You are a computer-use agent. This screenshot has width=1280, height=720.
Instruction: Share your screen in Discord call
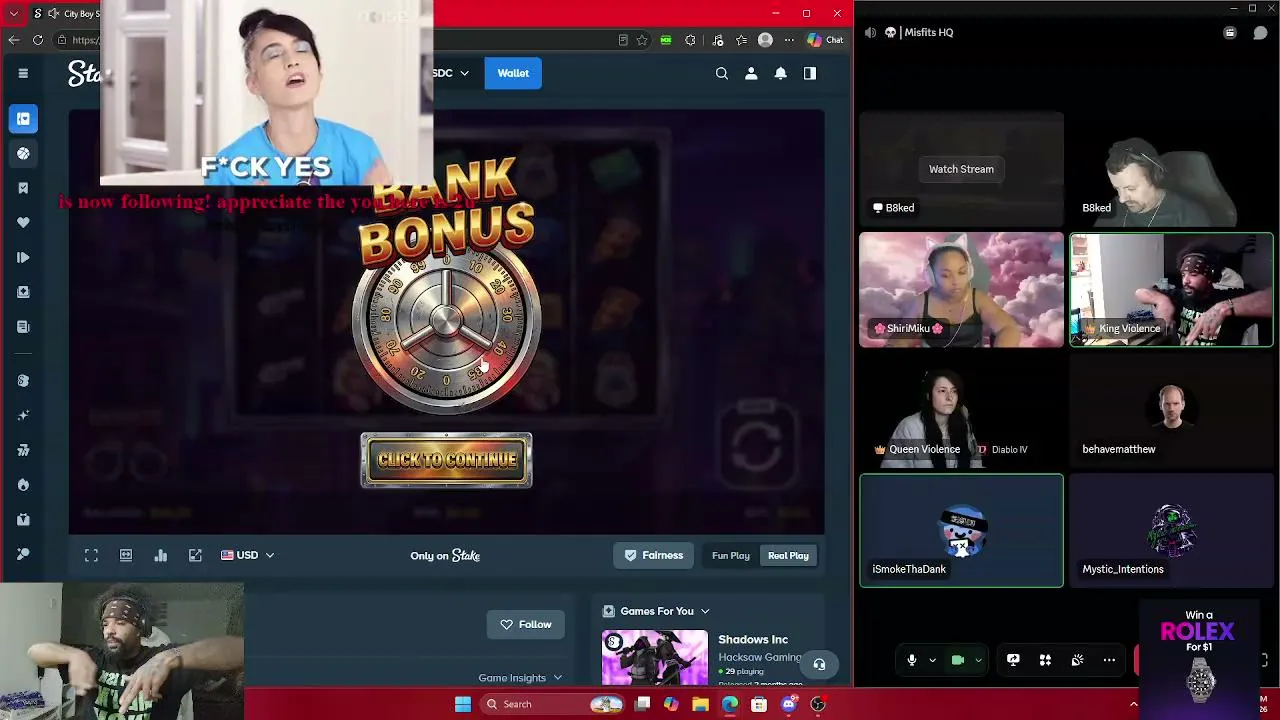click(x=1013, y=660)
